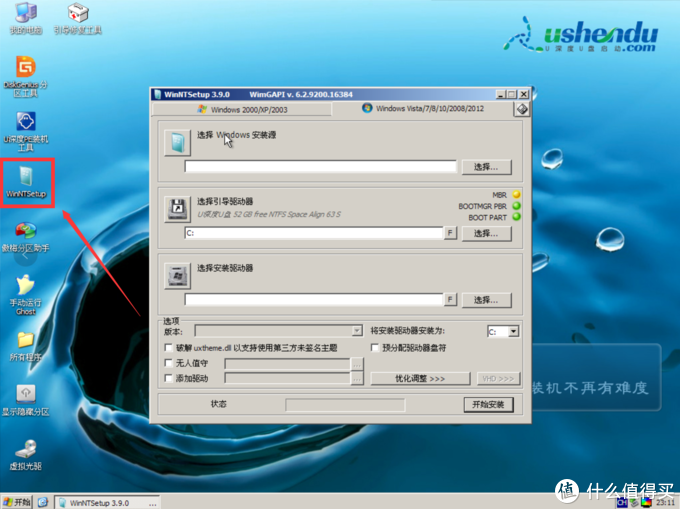Check the 预分配驱动器盘符 option
Image resolution: width=680 pixels, height=509 pixels.
375,348
